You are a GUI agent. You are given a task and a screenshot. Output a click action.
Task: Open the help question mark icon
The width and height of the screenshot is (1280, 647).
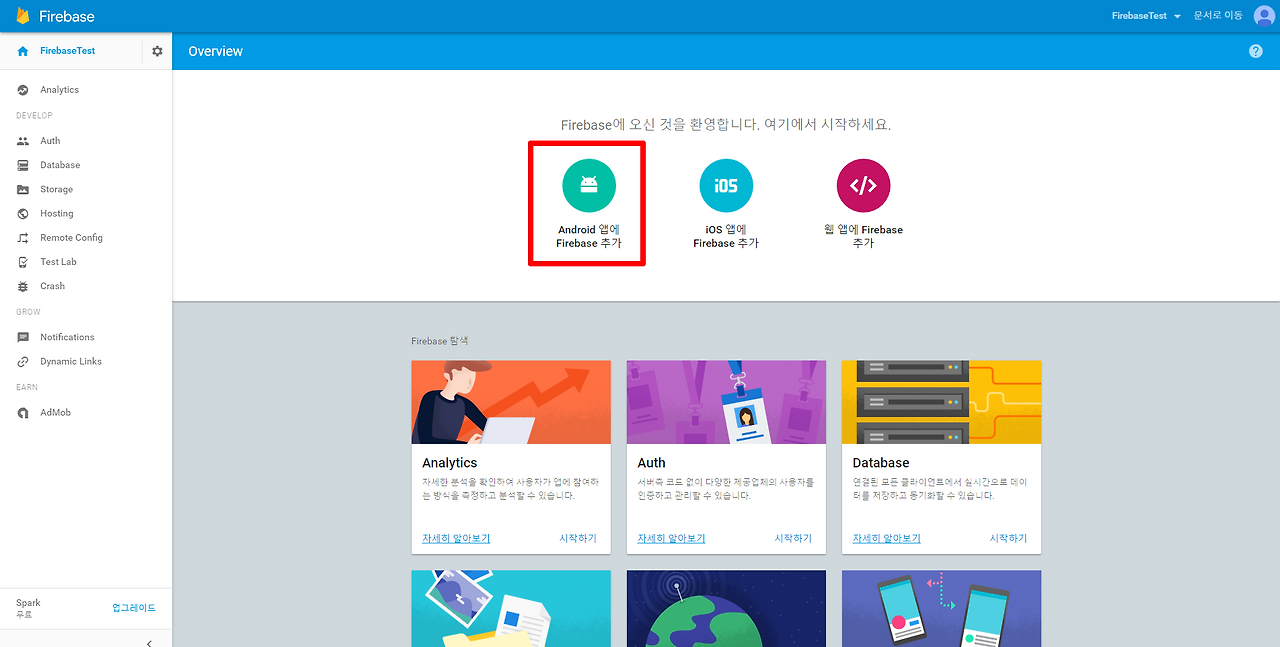tap(1256, 51)
